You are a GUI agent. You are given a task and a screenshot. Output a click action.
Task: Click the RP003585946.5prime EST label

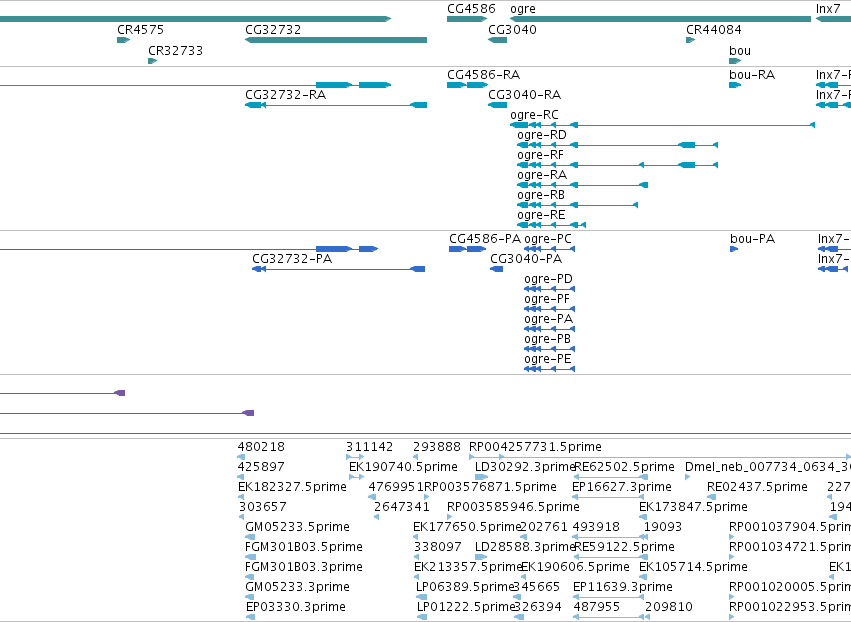[513, 507]
